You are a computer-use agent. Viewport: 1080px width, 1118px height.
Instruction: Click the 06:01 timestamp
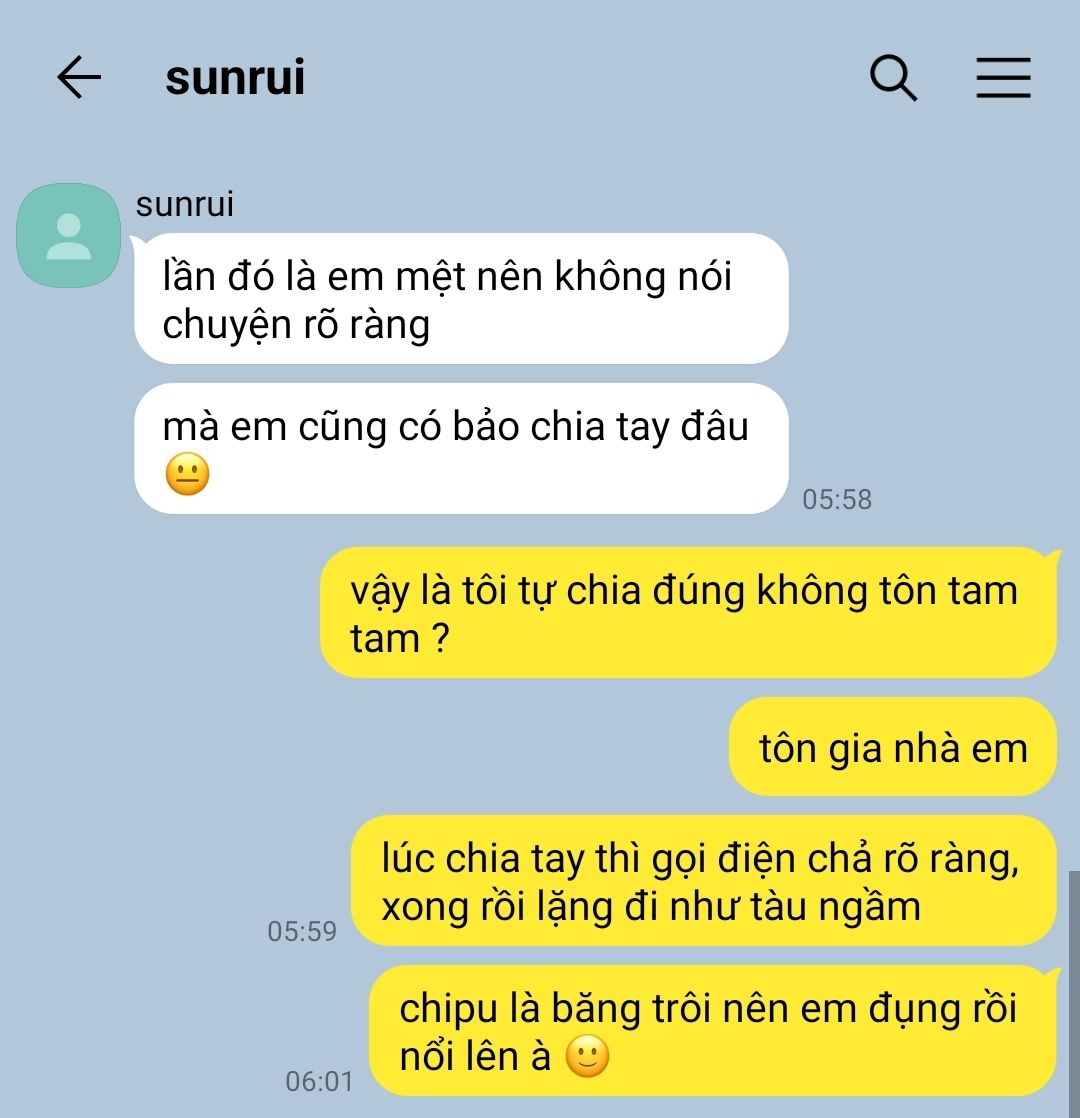[x=319, y=1082]
